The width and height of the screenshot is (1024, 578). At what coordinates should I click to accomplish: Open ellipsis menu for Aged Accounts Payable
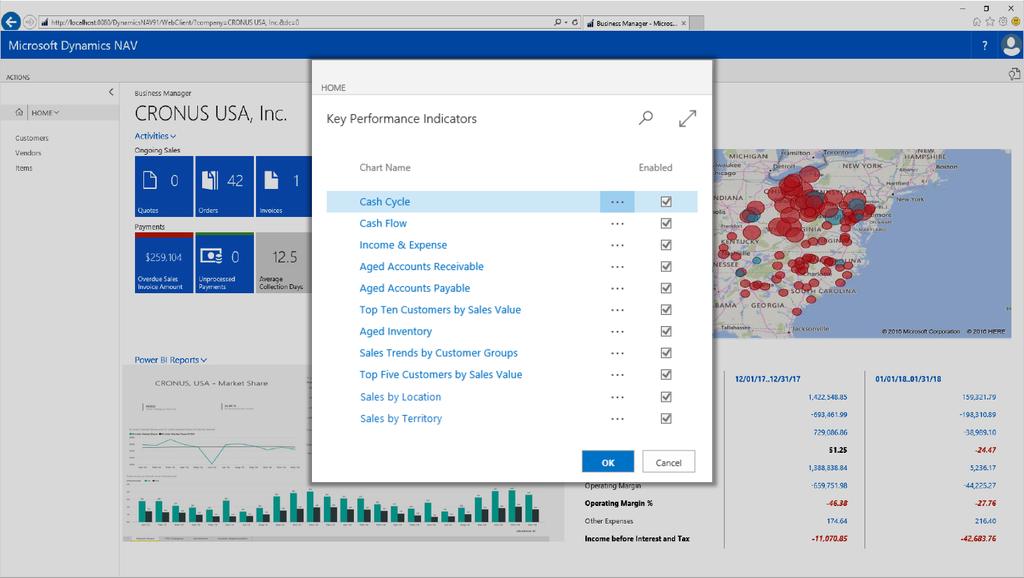click(x=617, y=288)
